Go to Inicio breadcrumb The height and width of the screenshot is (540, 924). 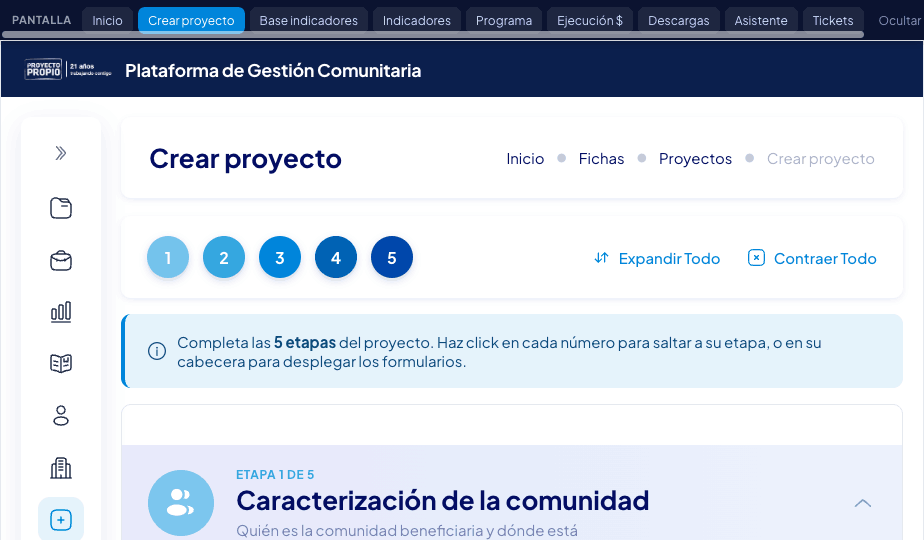click(x=525, y=159)
